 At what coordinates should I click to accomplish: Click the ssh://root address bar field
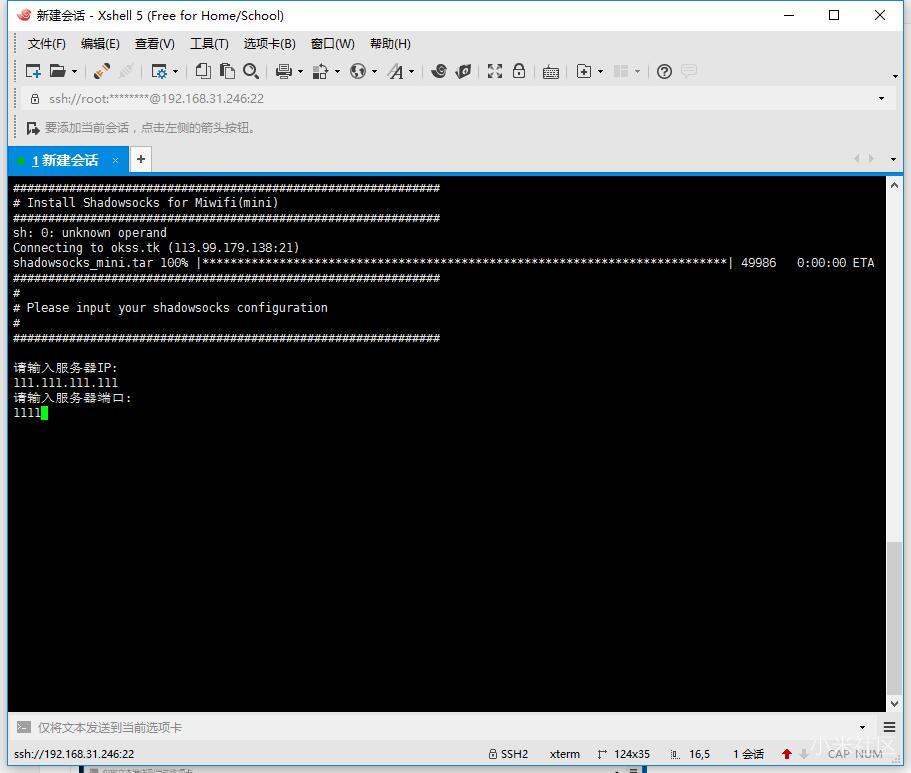click(x=449, y=99)
